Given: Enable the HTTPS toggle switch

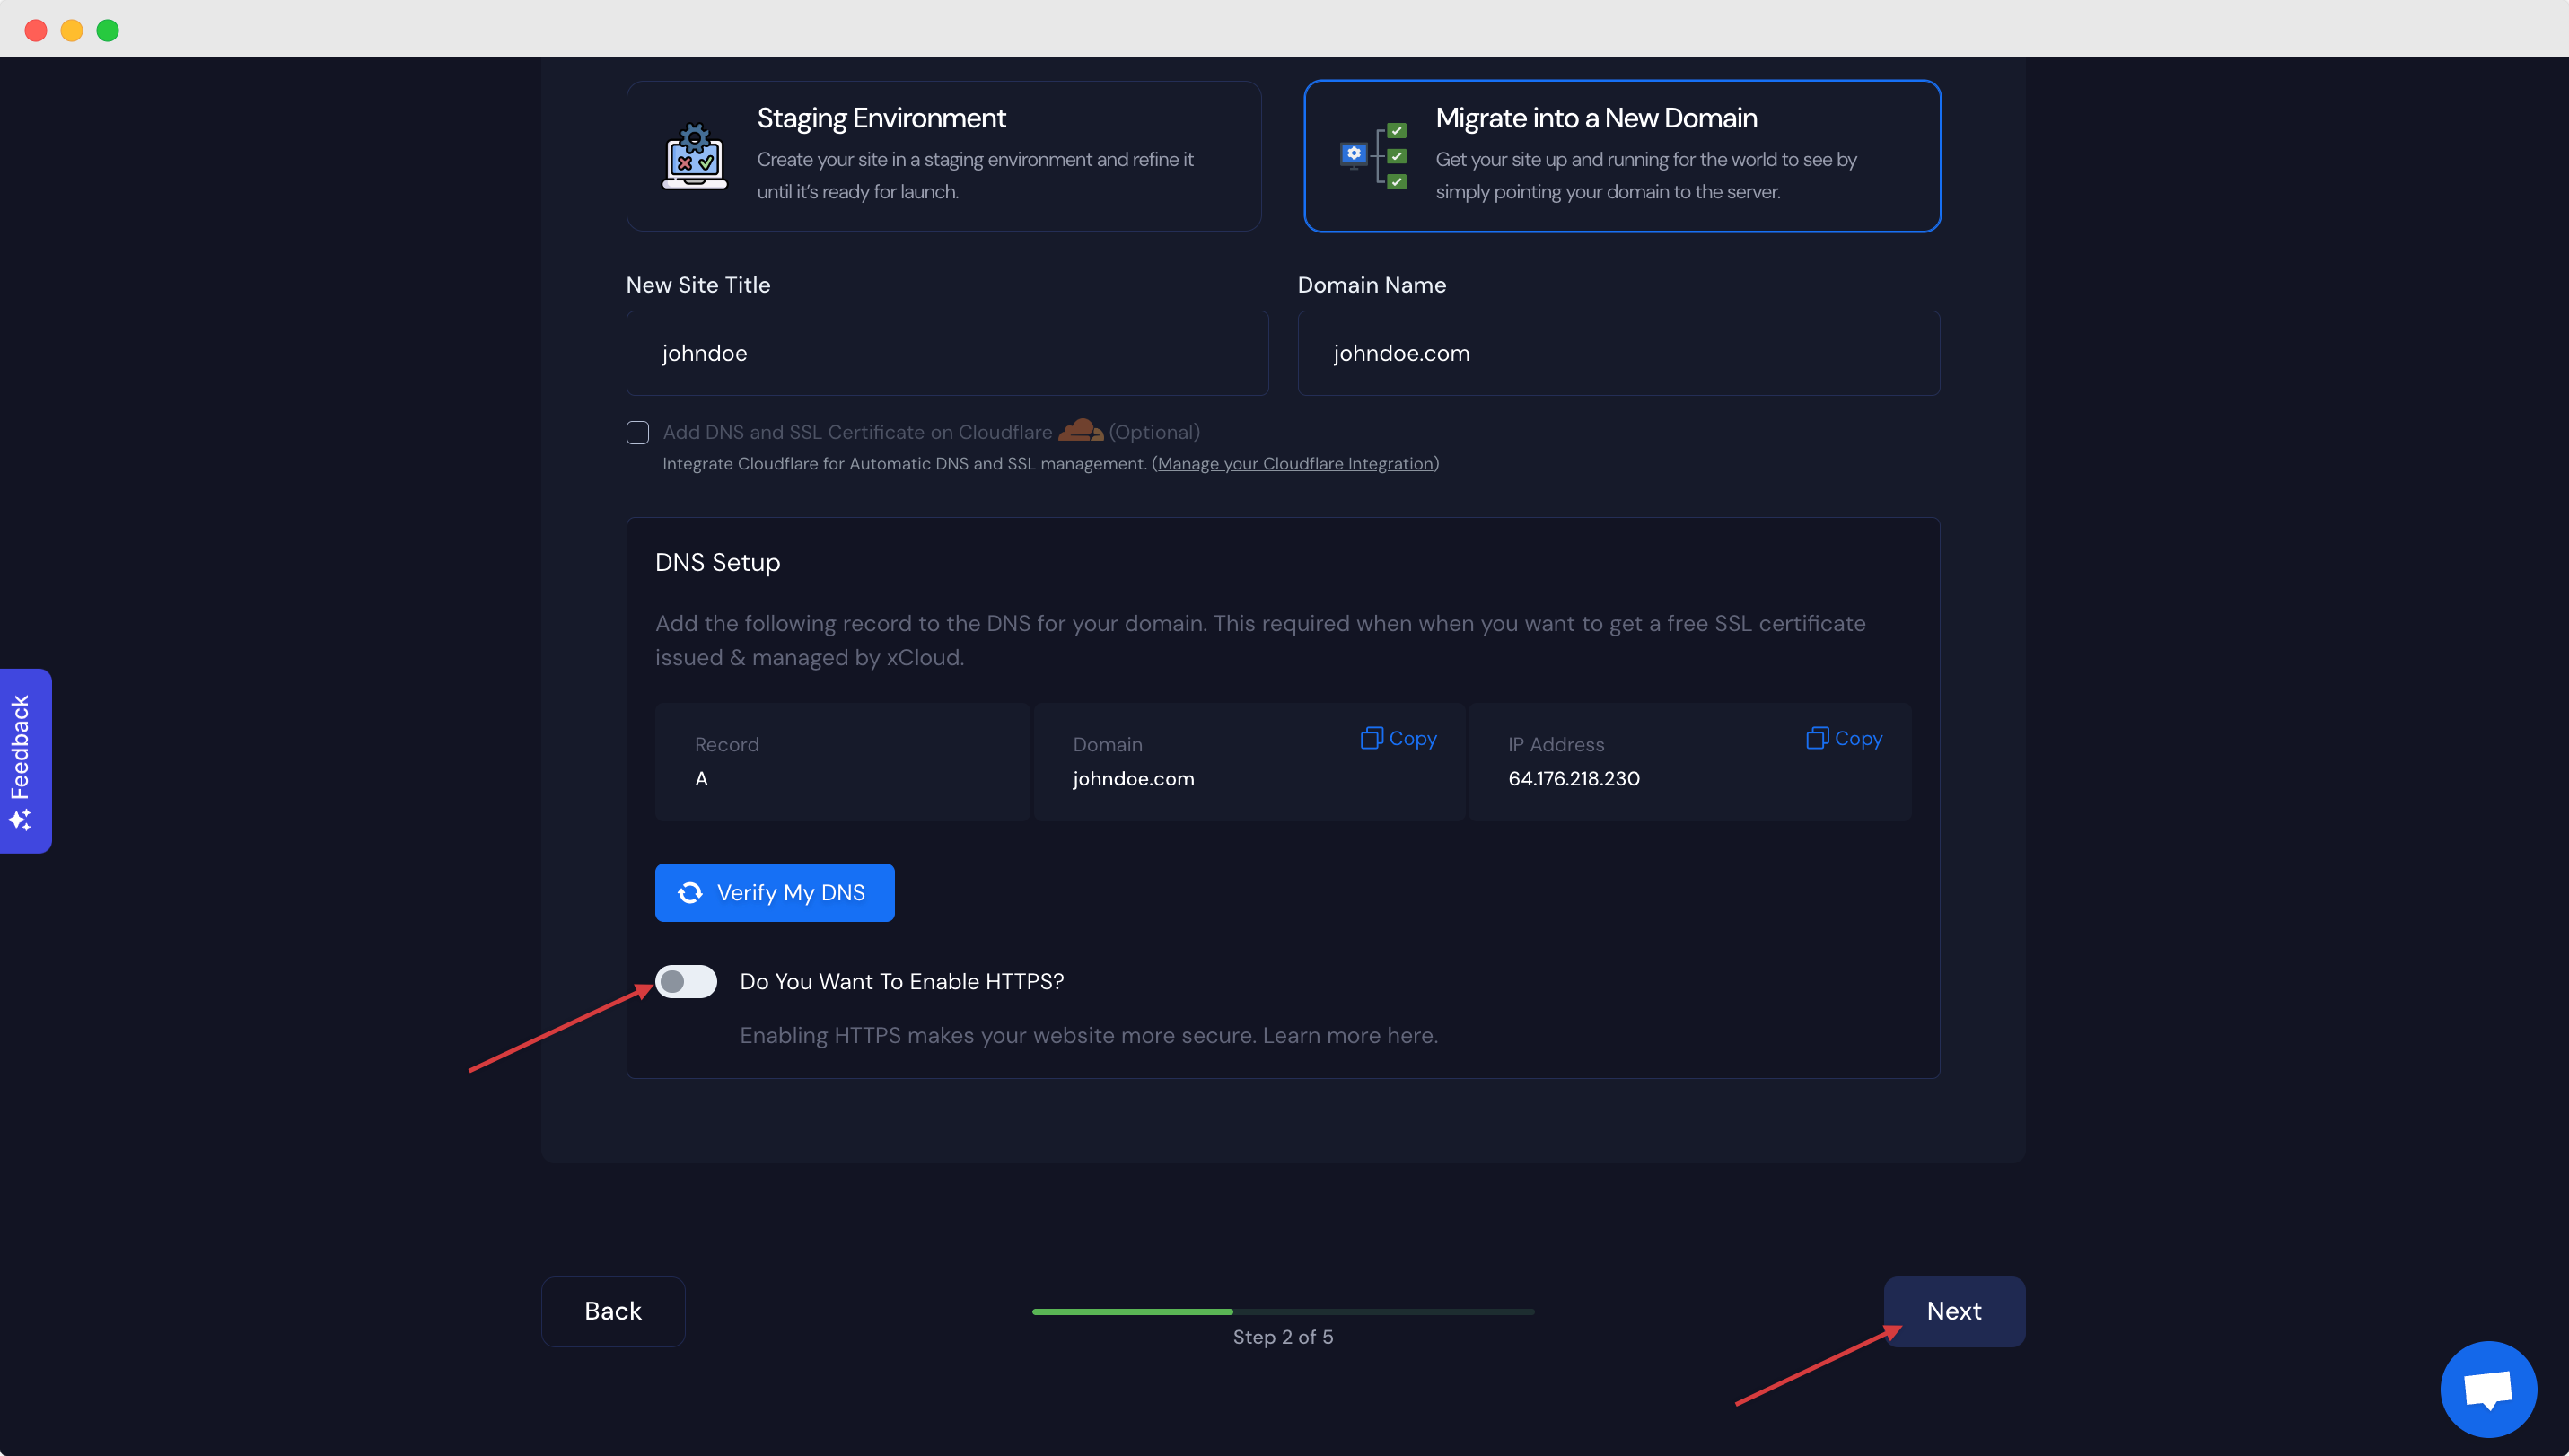Looking at the screenshot, I should pyautogui.click(x=686, y=981).
